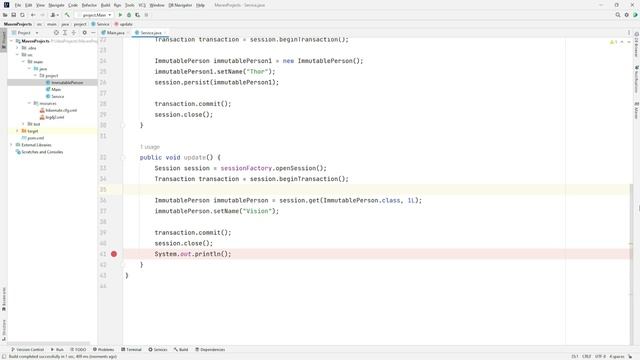640x360 pixels.
Task: Open the Terminal tool window
Action: (131, 350)
